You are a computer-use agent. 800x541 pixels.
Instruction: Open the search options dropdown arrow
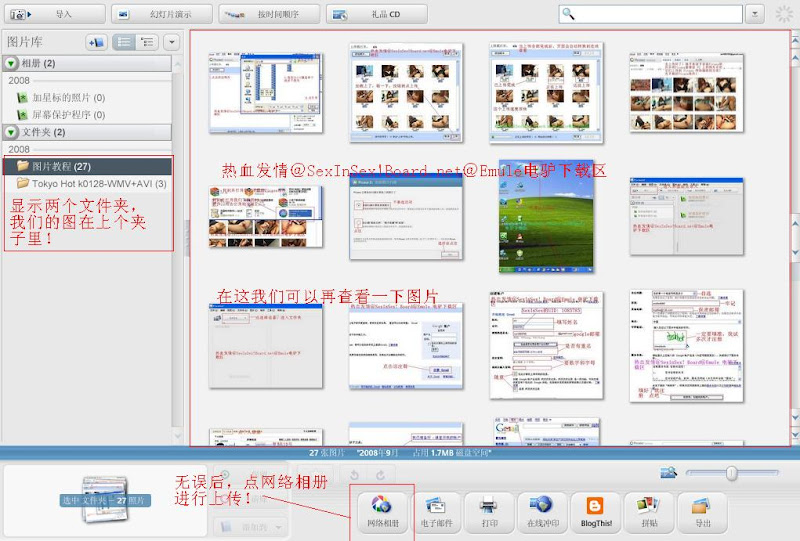(755, 14)
